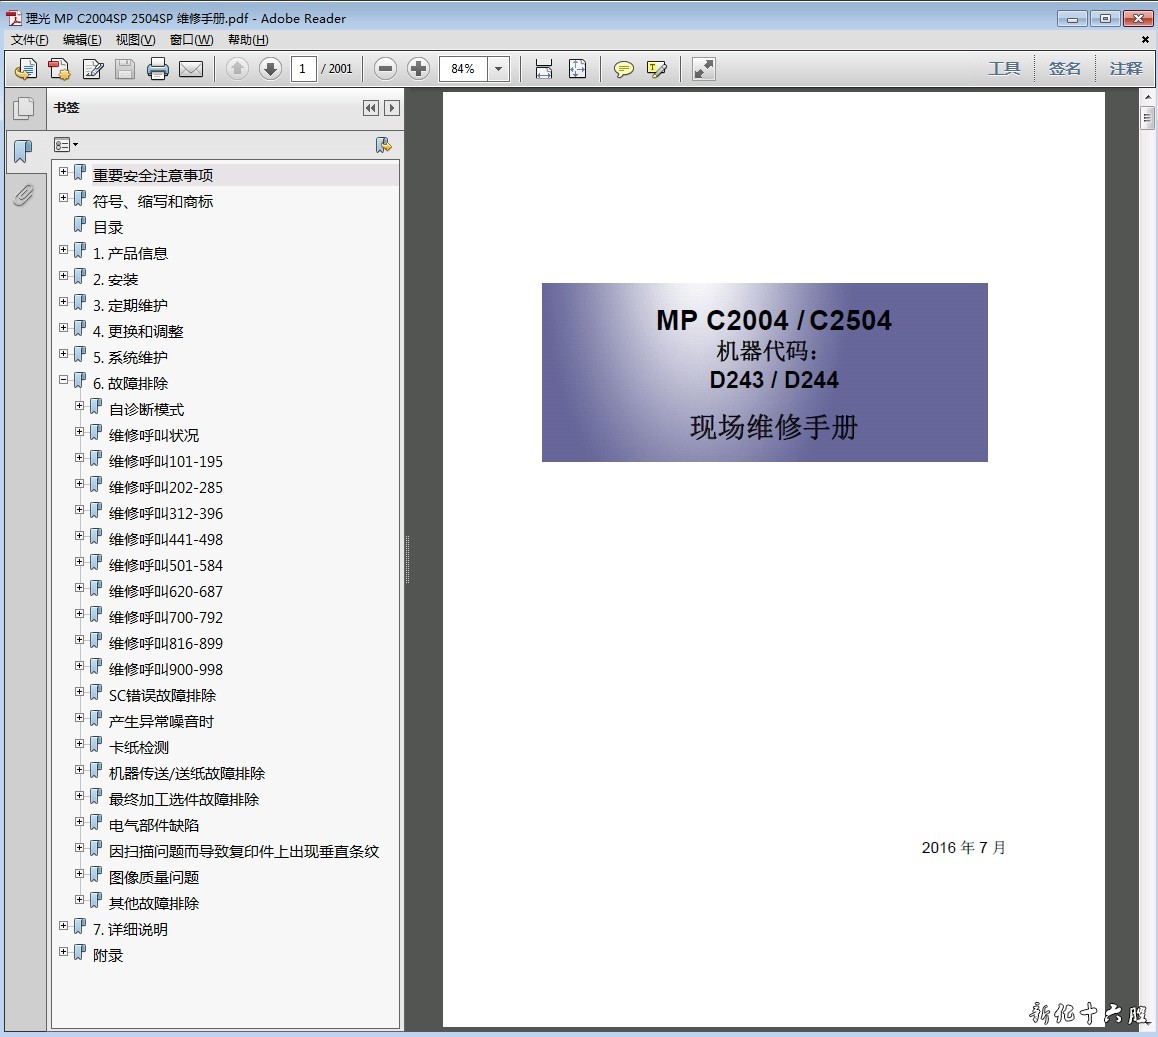Open the Attachments paperclip panel
1158x1037 pixels.
(23, 194)
